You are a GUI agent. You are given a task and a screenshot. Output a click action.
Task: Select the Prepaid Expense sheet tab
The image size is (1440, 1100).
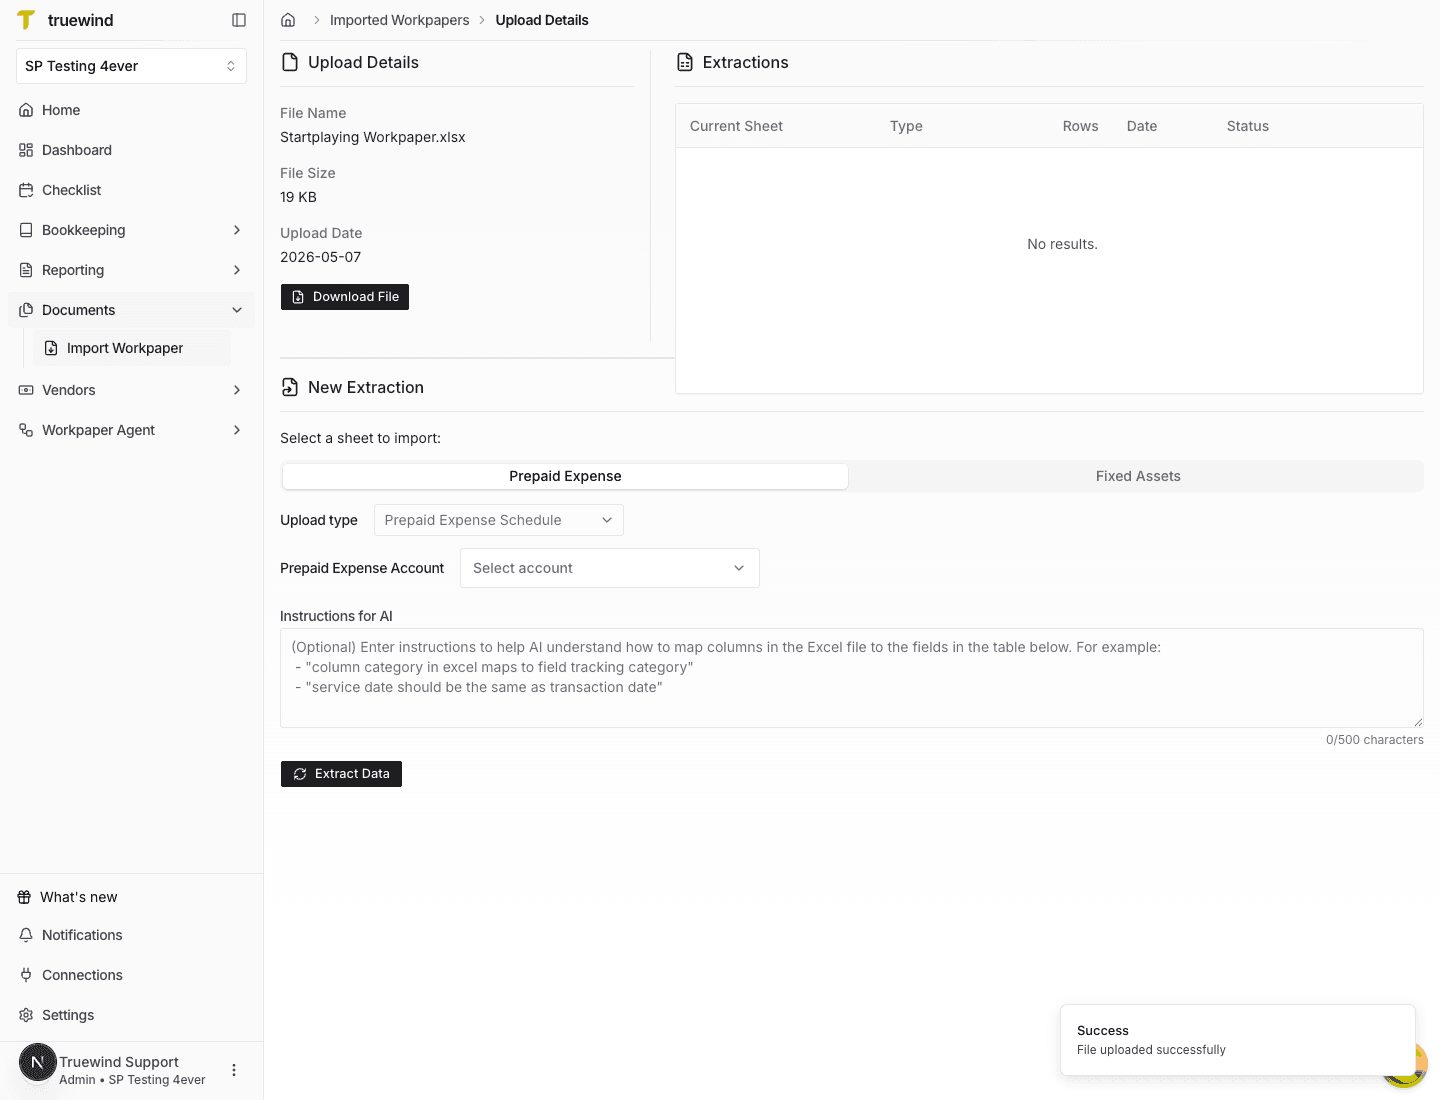[x=565, y=476]
